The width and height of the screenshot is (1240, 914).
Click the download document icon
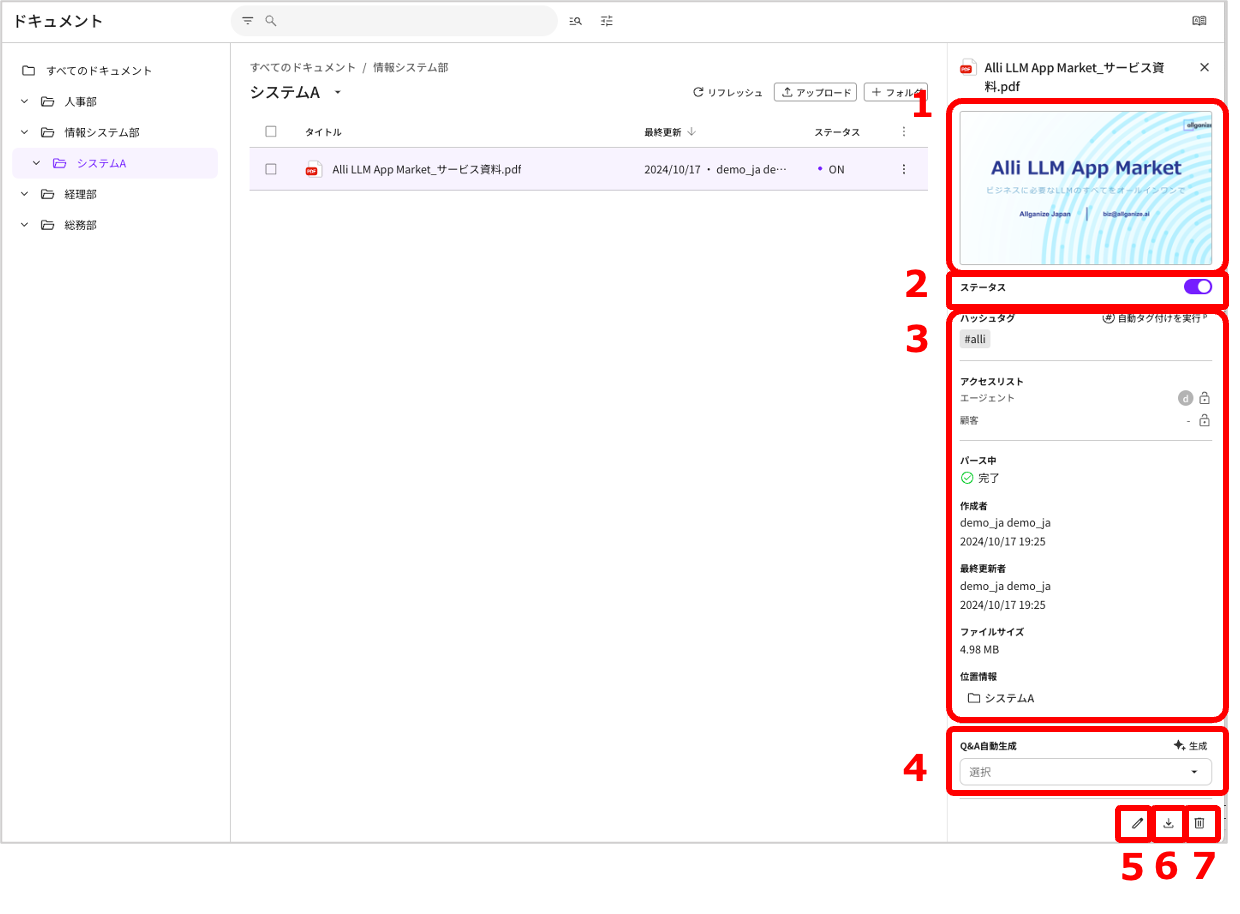click(x=1168, y=823)
